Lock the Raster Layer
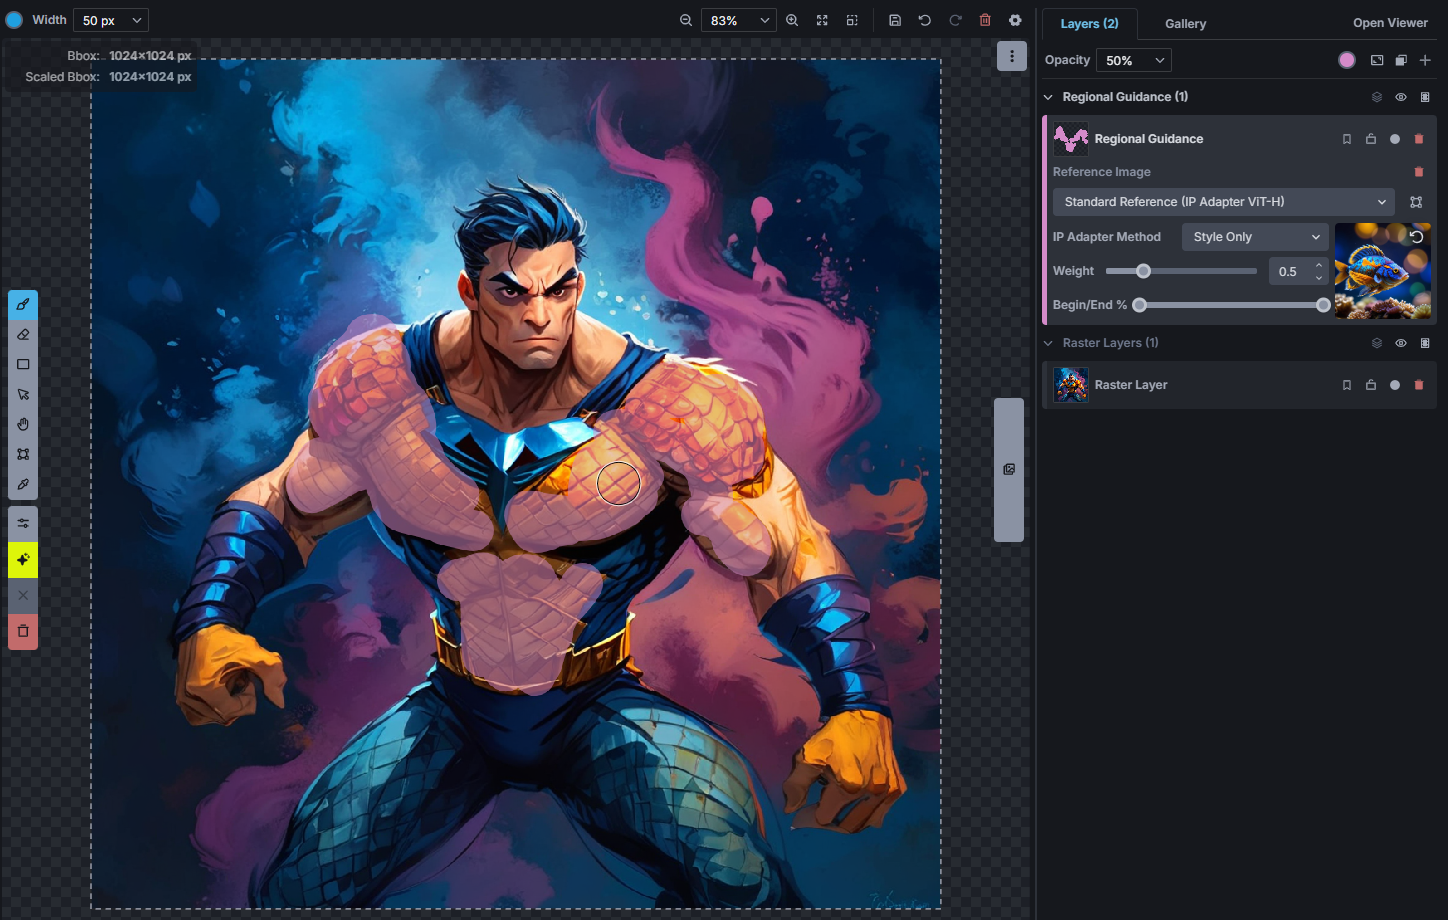Image resolution: width=1448 pixels, height=920 pixels. (x=1371, y=385)
